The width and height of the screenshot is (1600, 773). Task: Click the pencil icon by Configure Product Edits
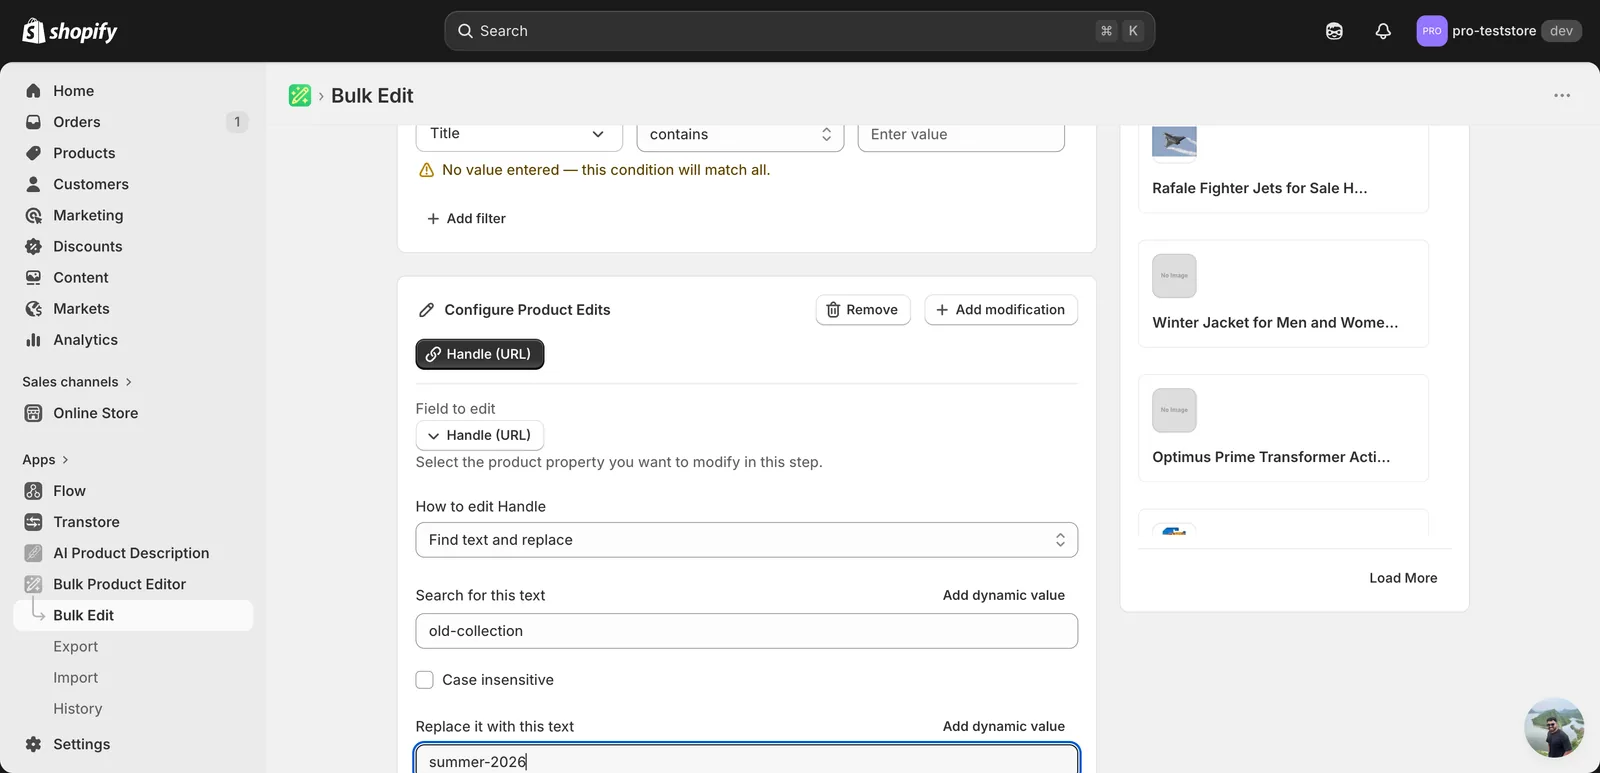pos(426,310)
